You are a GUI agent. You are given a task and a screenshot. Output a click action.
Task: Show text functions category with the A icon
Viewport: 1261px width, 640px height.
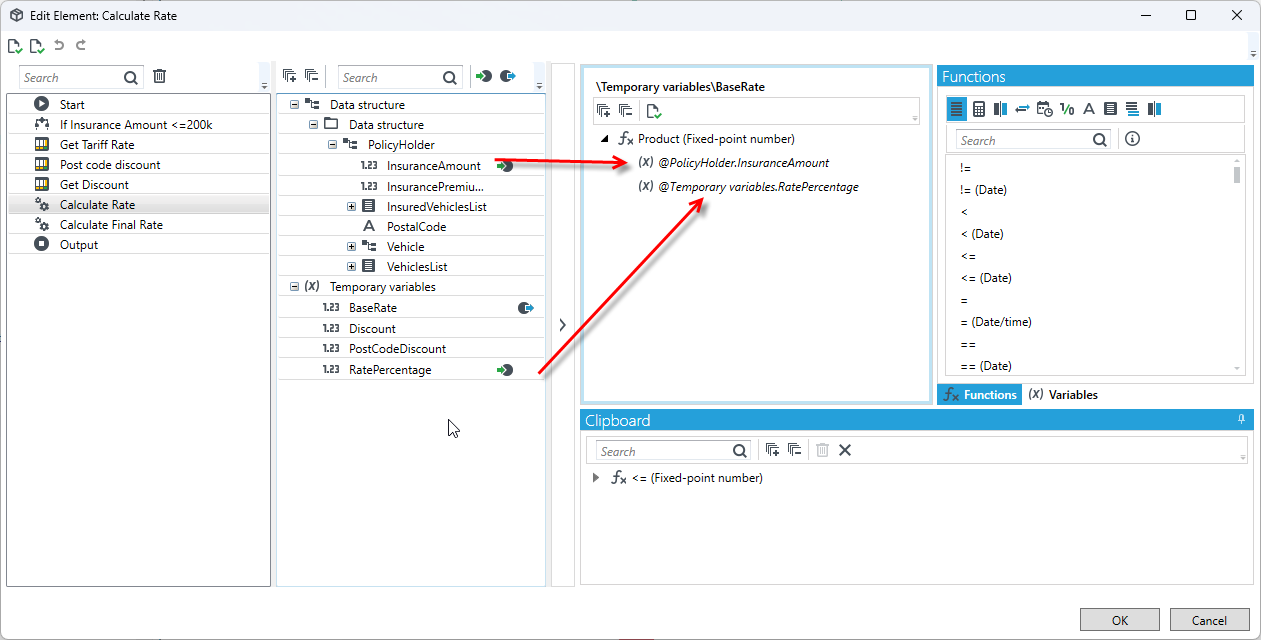tap(1089, 109)
